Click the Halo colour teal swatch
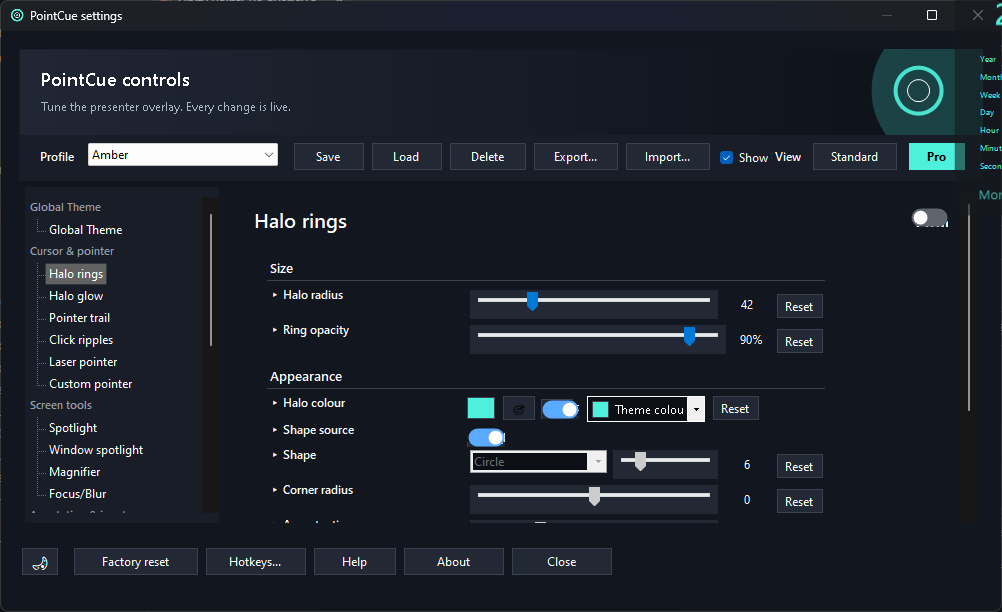Image resolution: width=1002 pixels, height=612 pixels. point(481,408)
